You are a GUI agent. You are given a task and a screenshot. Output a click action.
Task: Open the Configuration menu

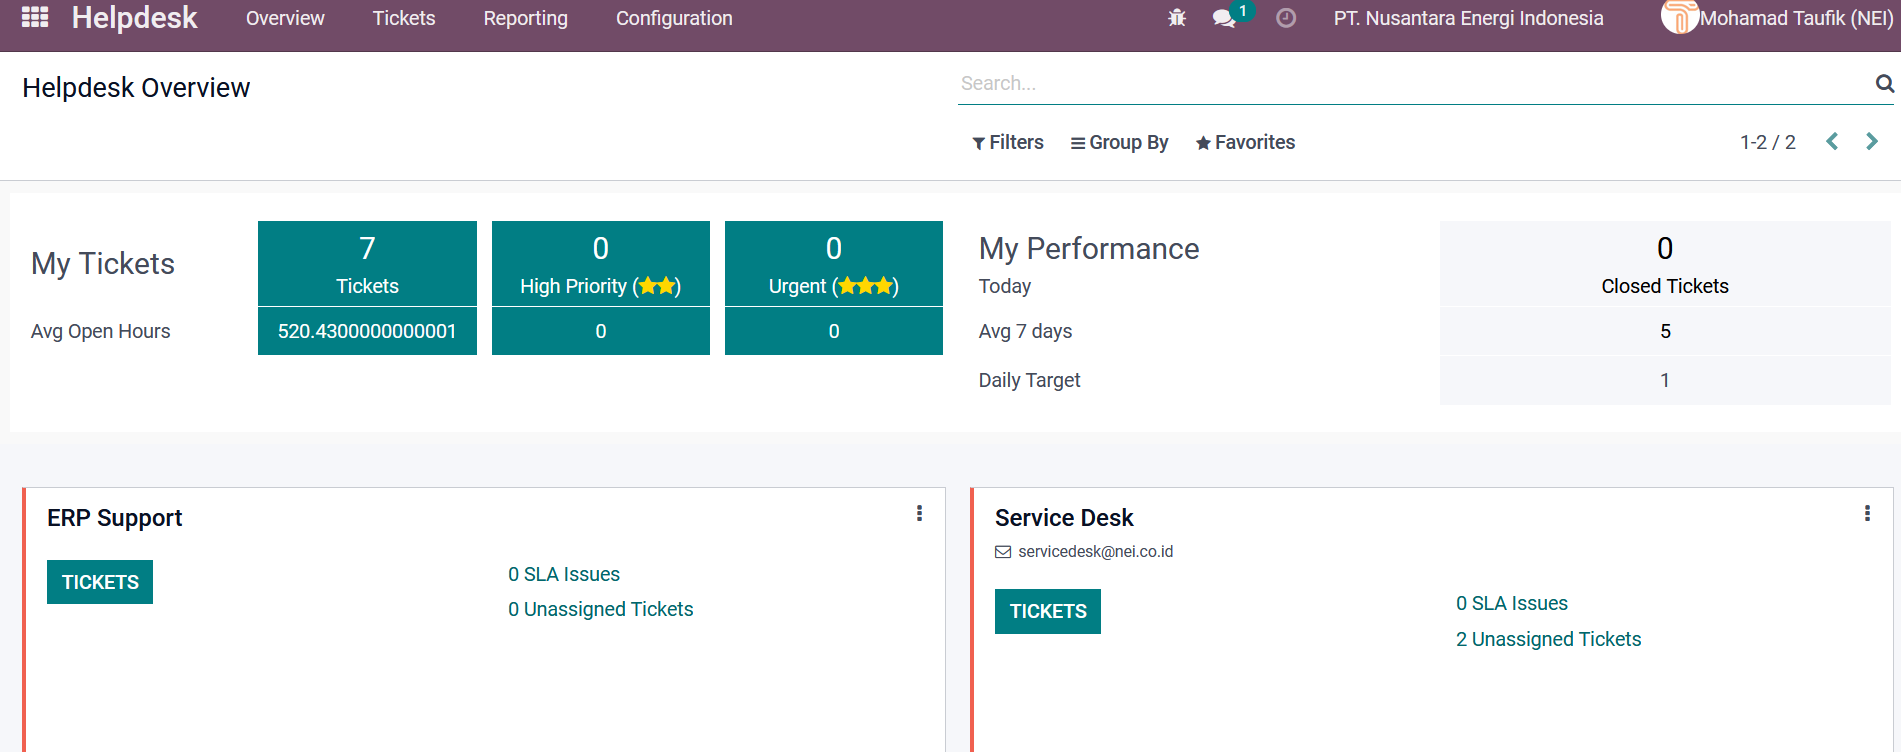pyautogui.click(x=674, y=18)
